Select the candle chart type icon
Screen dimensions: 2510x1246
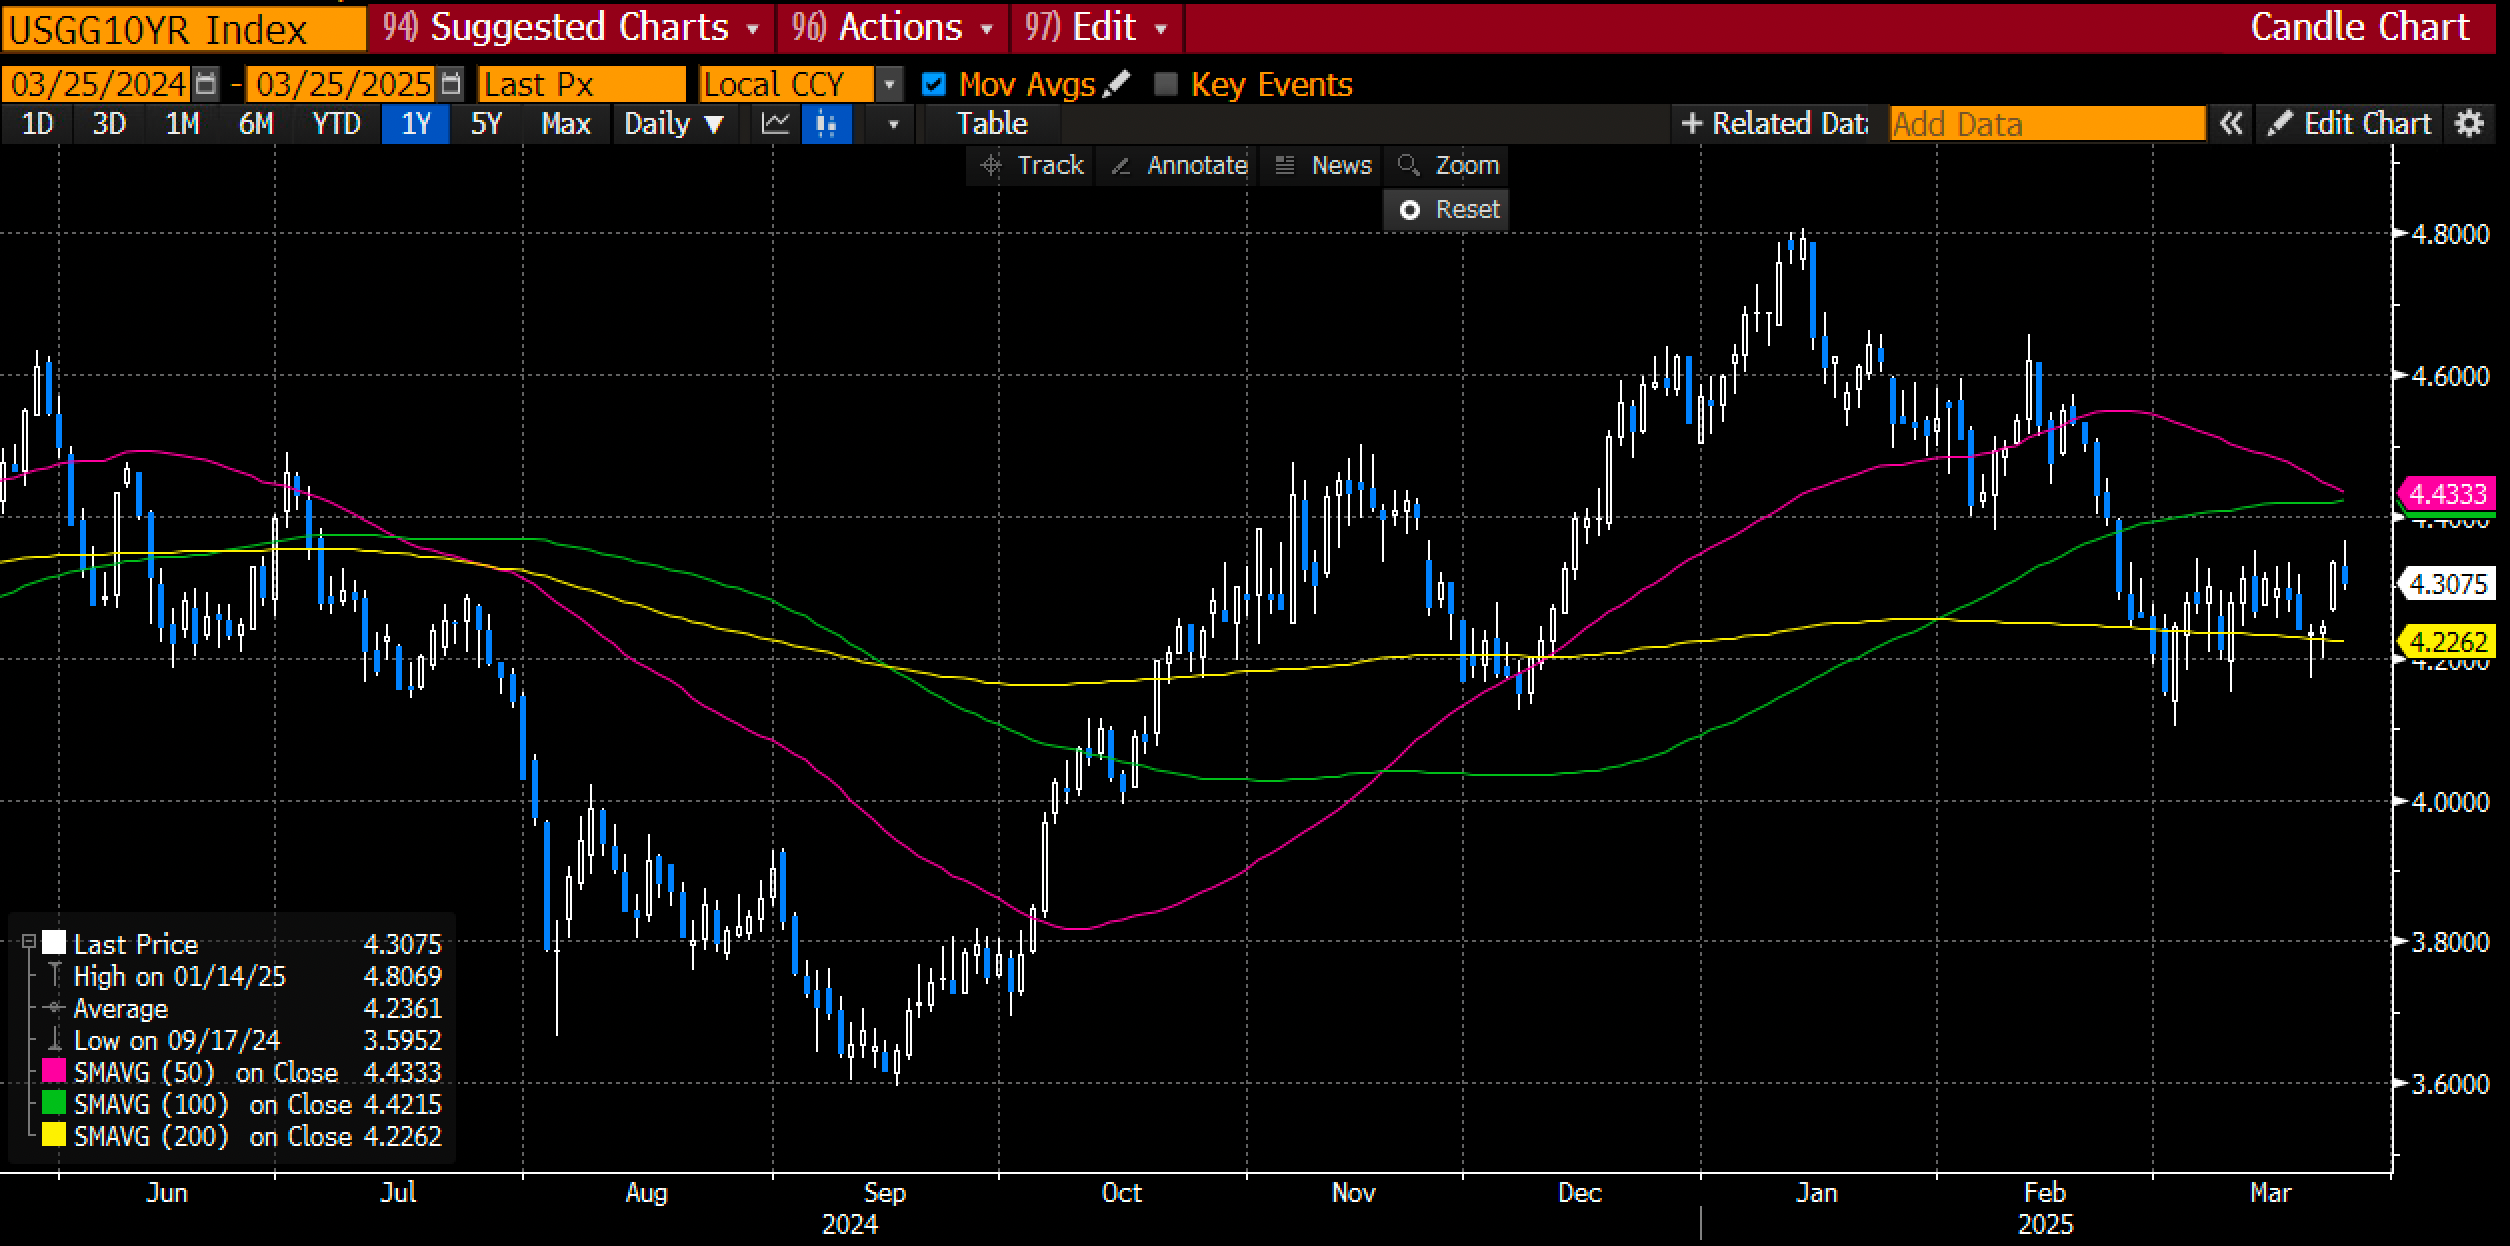826,124
